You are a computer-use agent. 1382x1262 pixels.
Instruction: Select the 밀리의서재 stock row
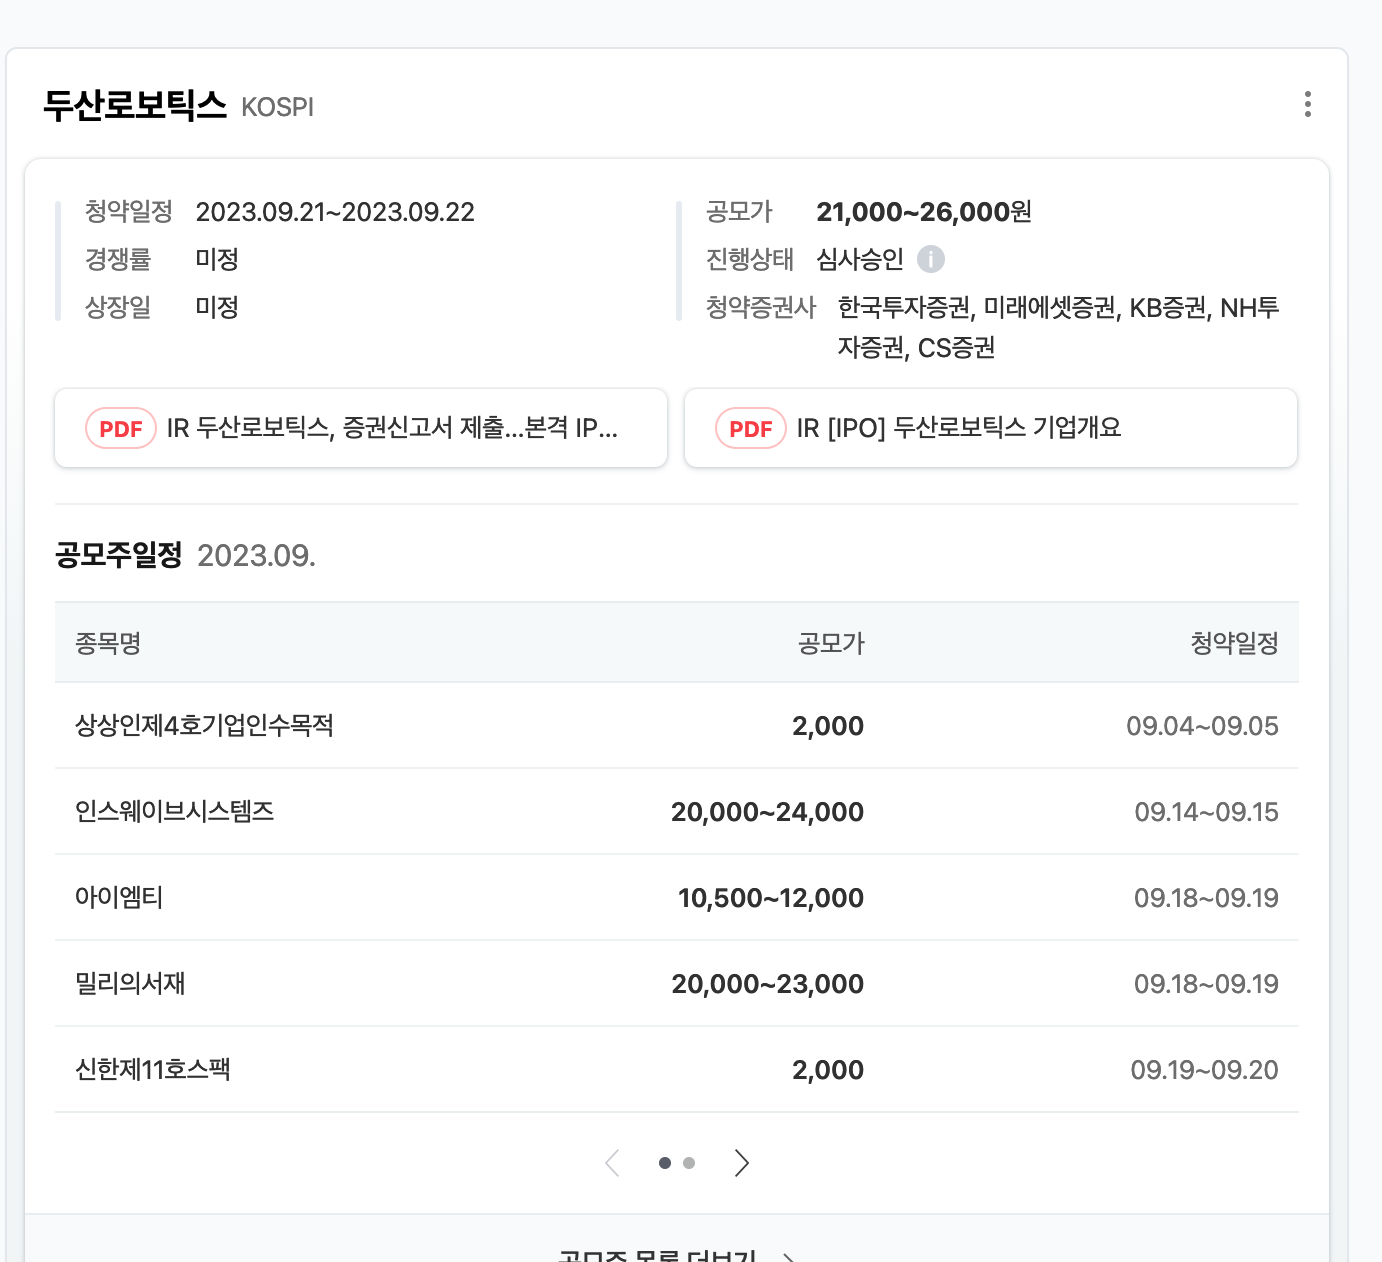677,984
